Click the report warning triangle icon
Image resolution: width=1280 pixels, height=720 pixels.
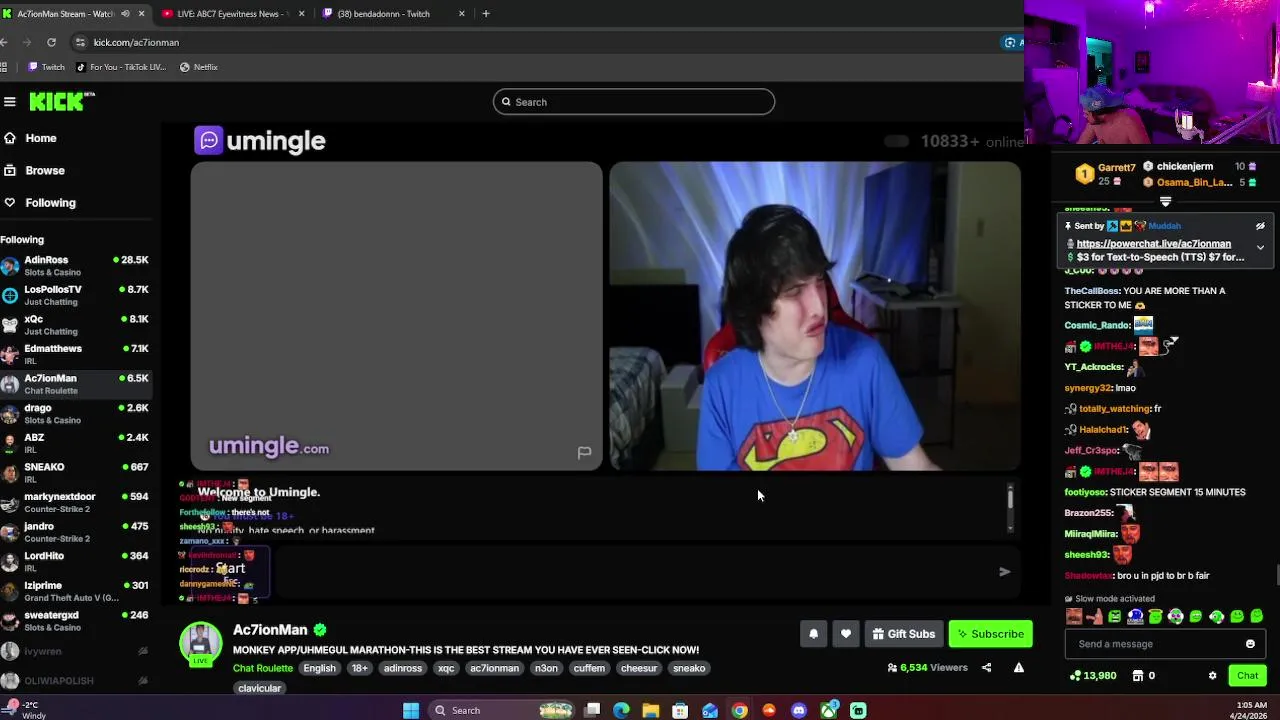point(1018,667)
